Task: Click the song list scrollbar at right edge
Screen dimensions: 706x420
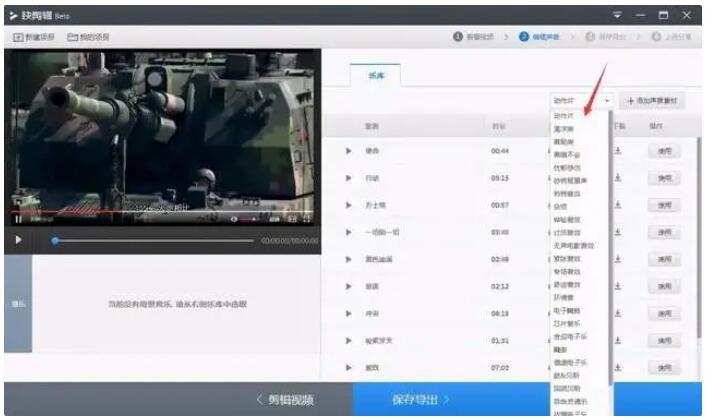Action: [699, 239]
